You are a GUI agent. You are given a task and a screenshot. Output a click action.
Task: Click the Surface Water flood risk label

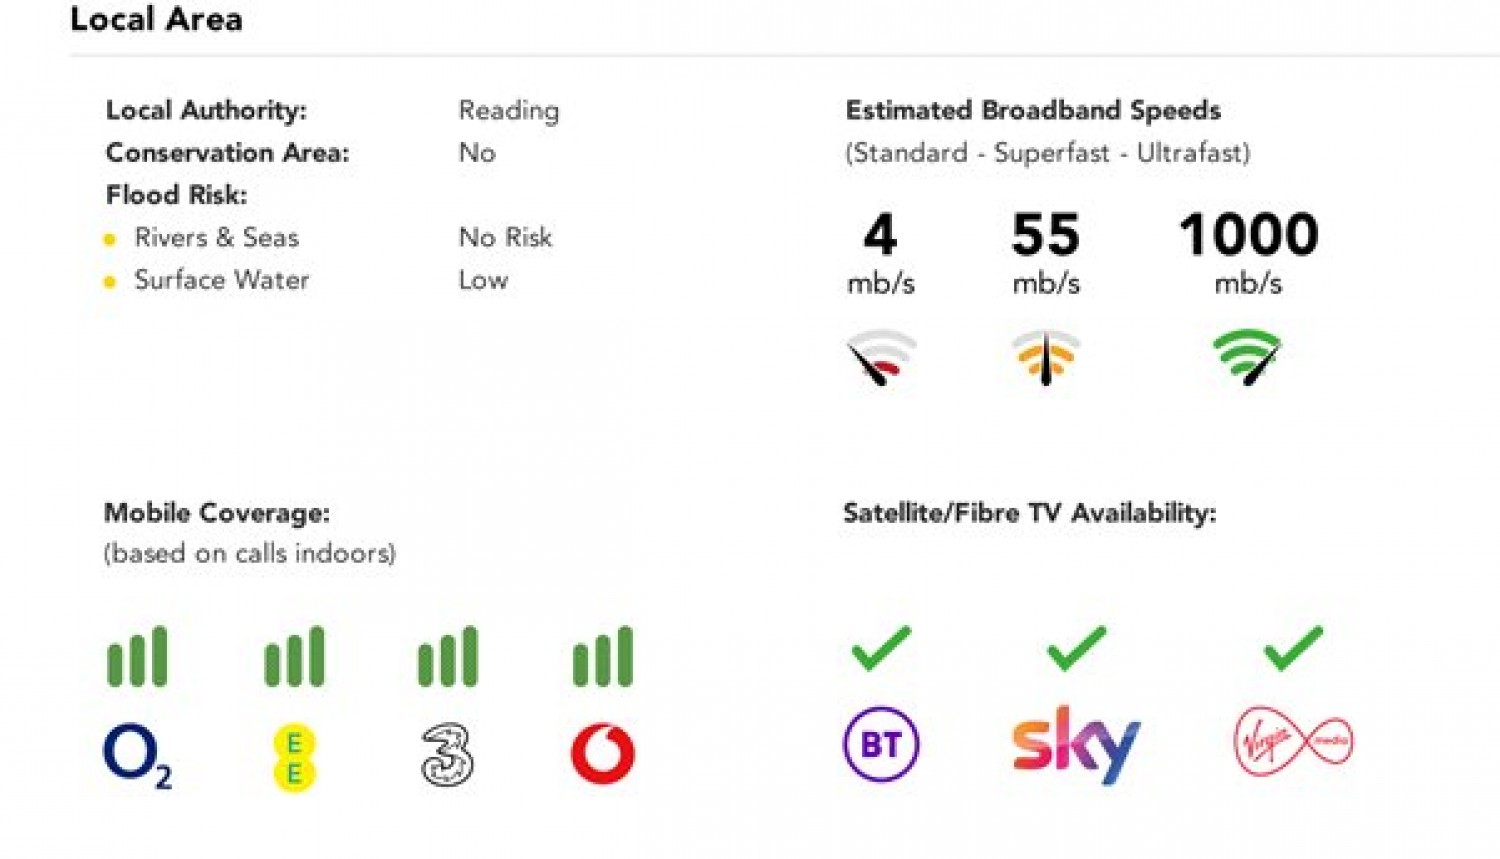point(221,280)
